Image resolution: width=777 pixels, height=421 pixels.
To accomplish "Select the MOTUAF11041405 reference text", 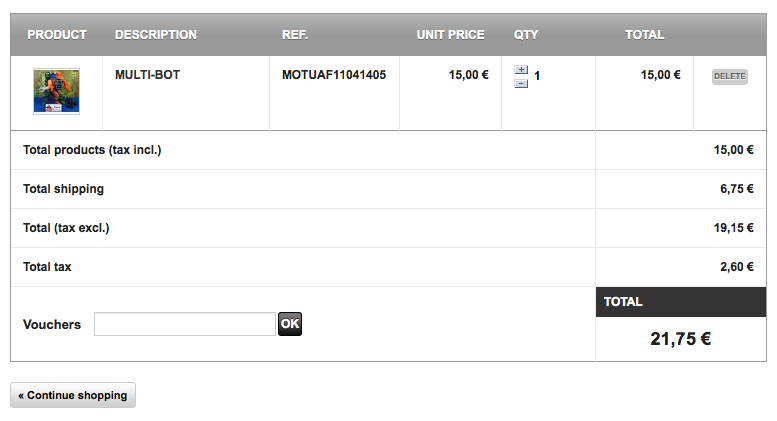I will (334, 75).
